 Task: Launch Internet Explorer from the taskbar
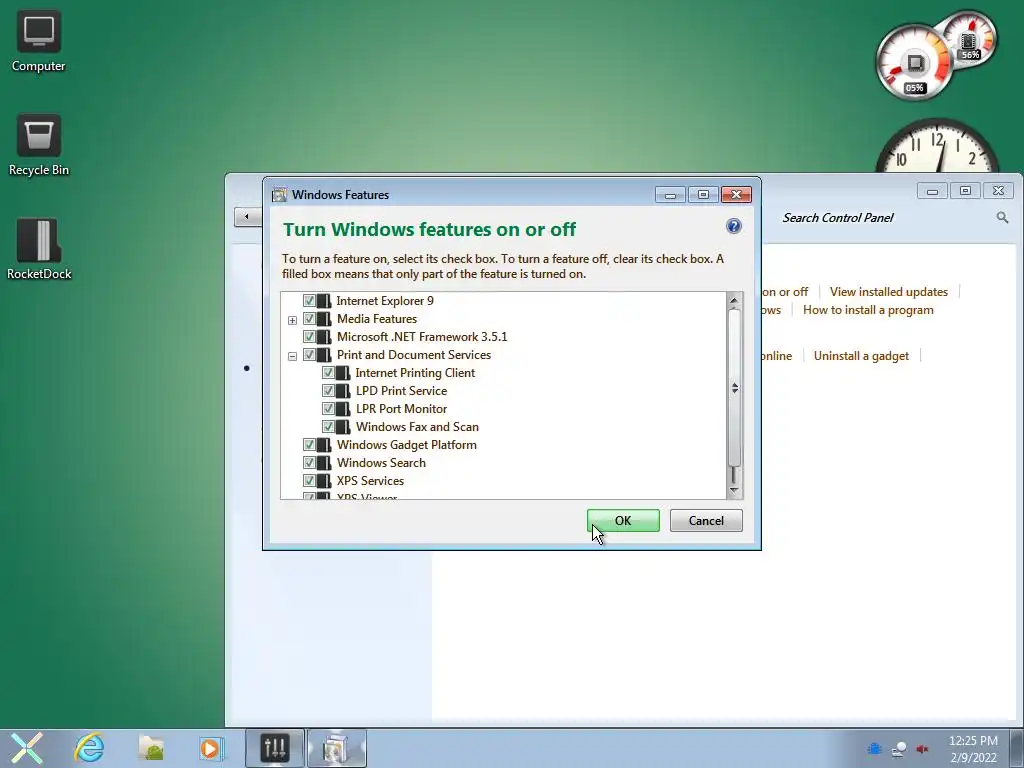pos(89,748)
